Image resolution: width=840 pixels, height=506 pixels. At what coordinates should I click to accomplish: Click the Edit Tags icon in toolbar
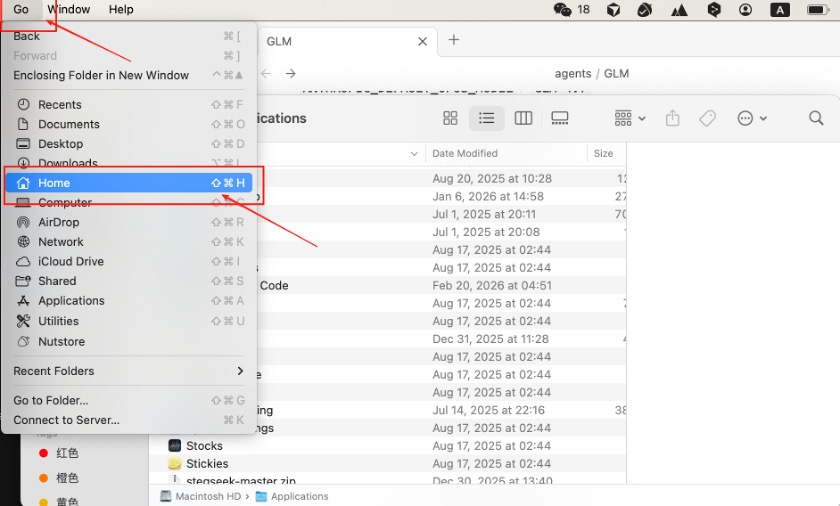pos(707,118)
